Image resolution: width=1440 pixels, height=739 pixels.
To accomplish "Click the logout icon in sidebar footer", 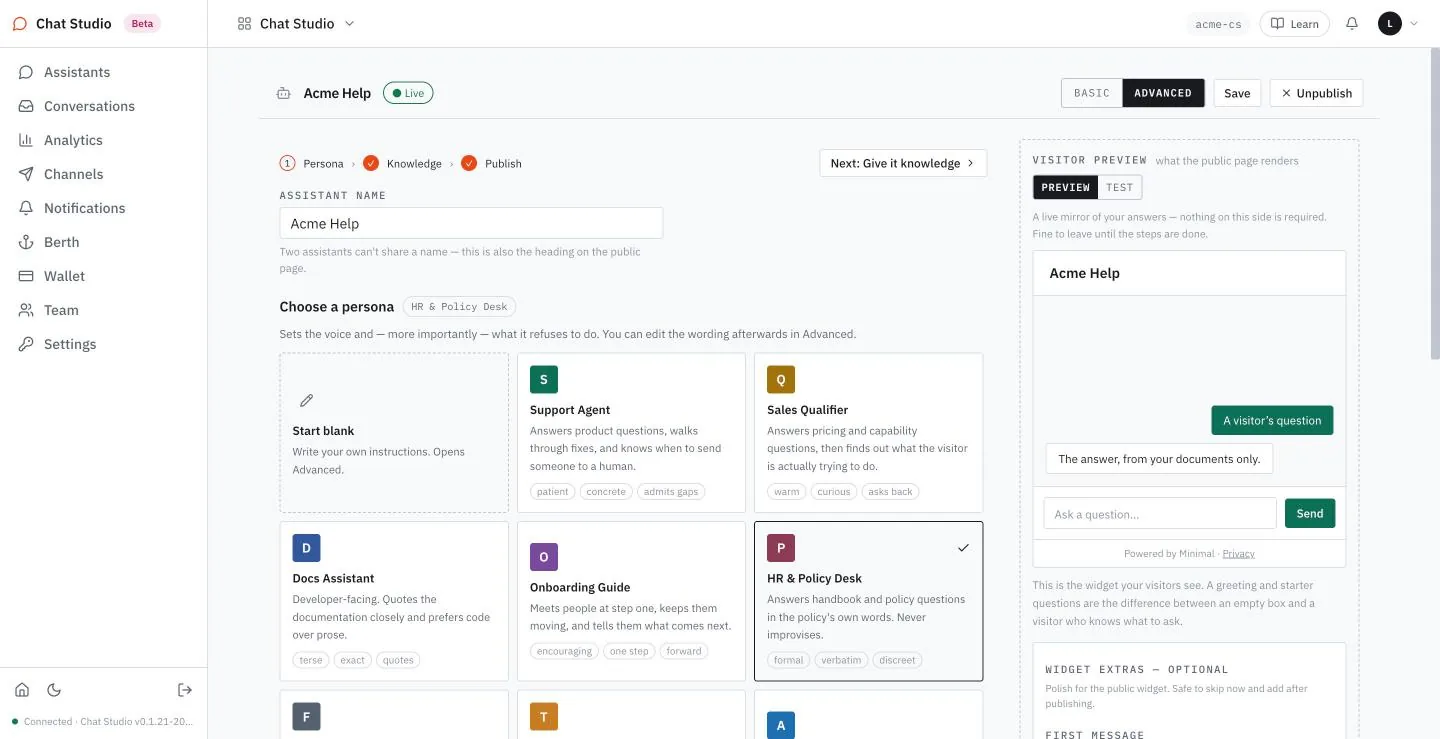I will pos(185,690).
